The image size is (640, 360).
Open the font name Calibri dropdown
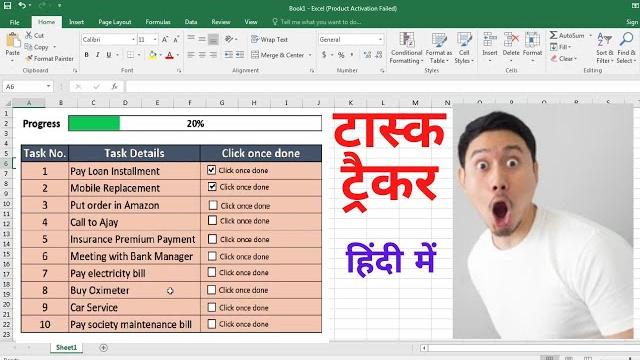pos(133,40)
